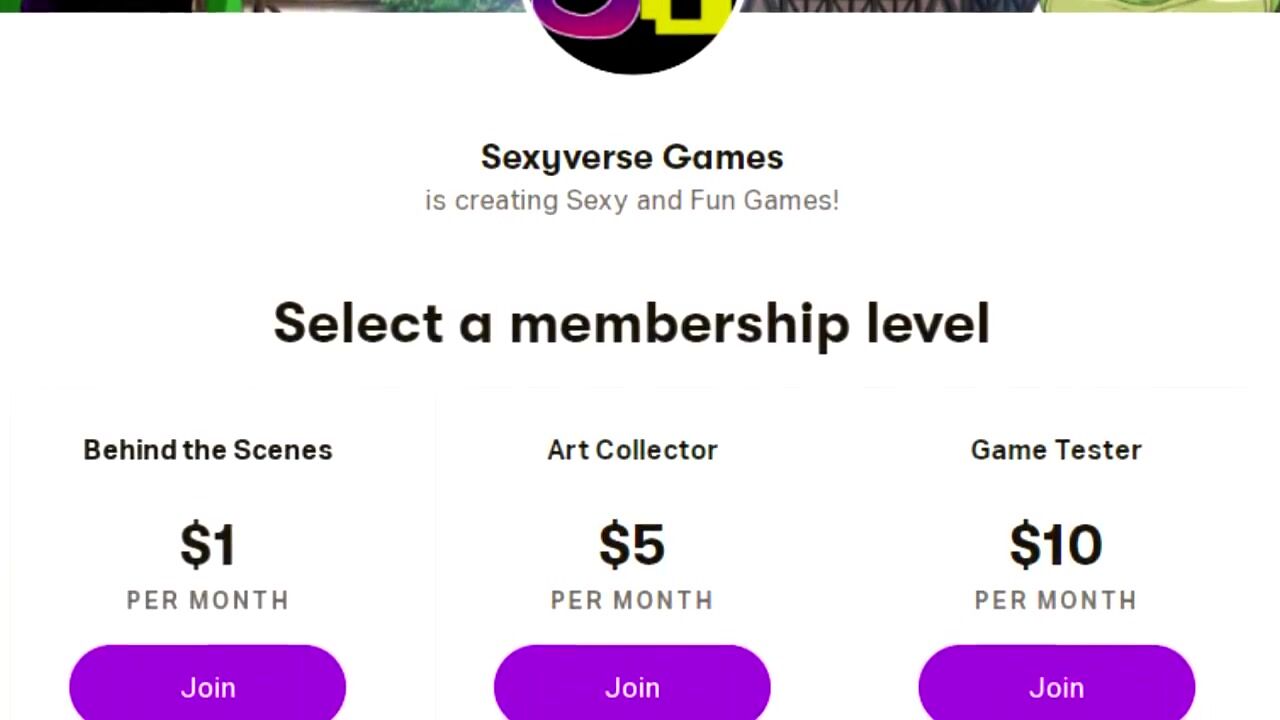The height and width of the screenshot is (720, 1280).
Task: Click PER MONTH label under $5
Action: click(x=632, y=600)
